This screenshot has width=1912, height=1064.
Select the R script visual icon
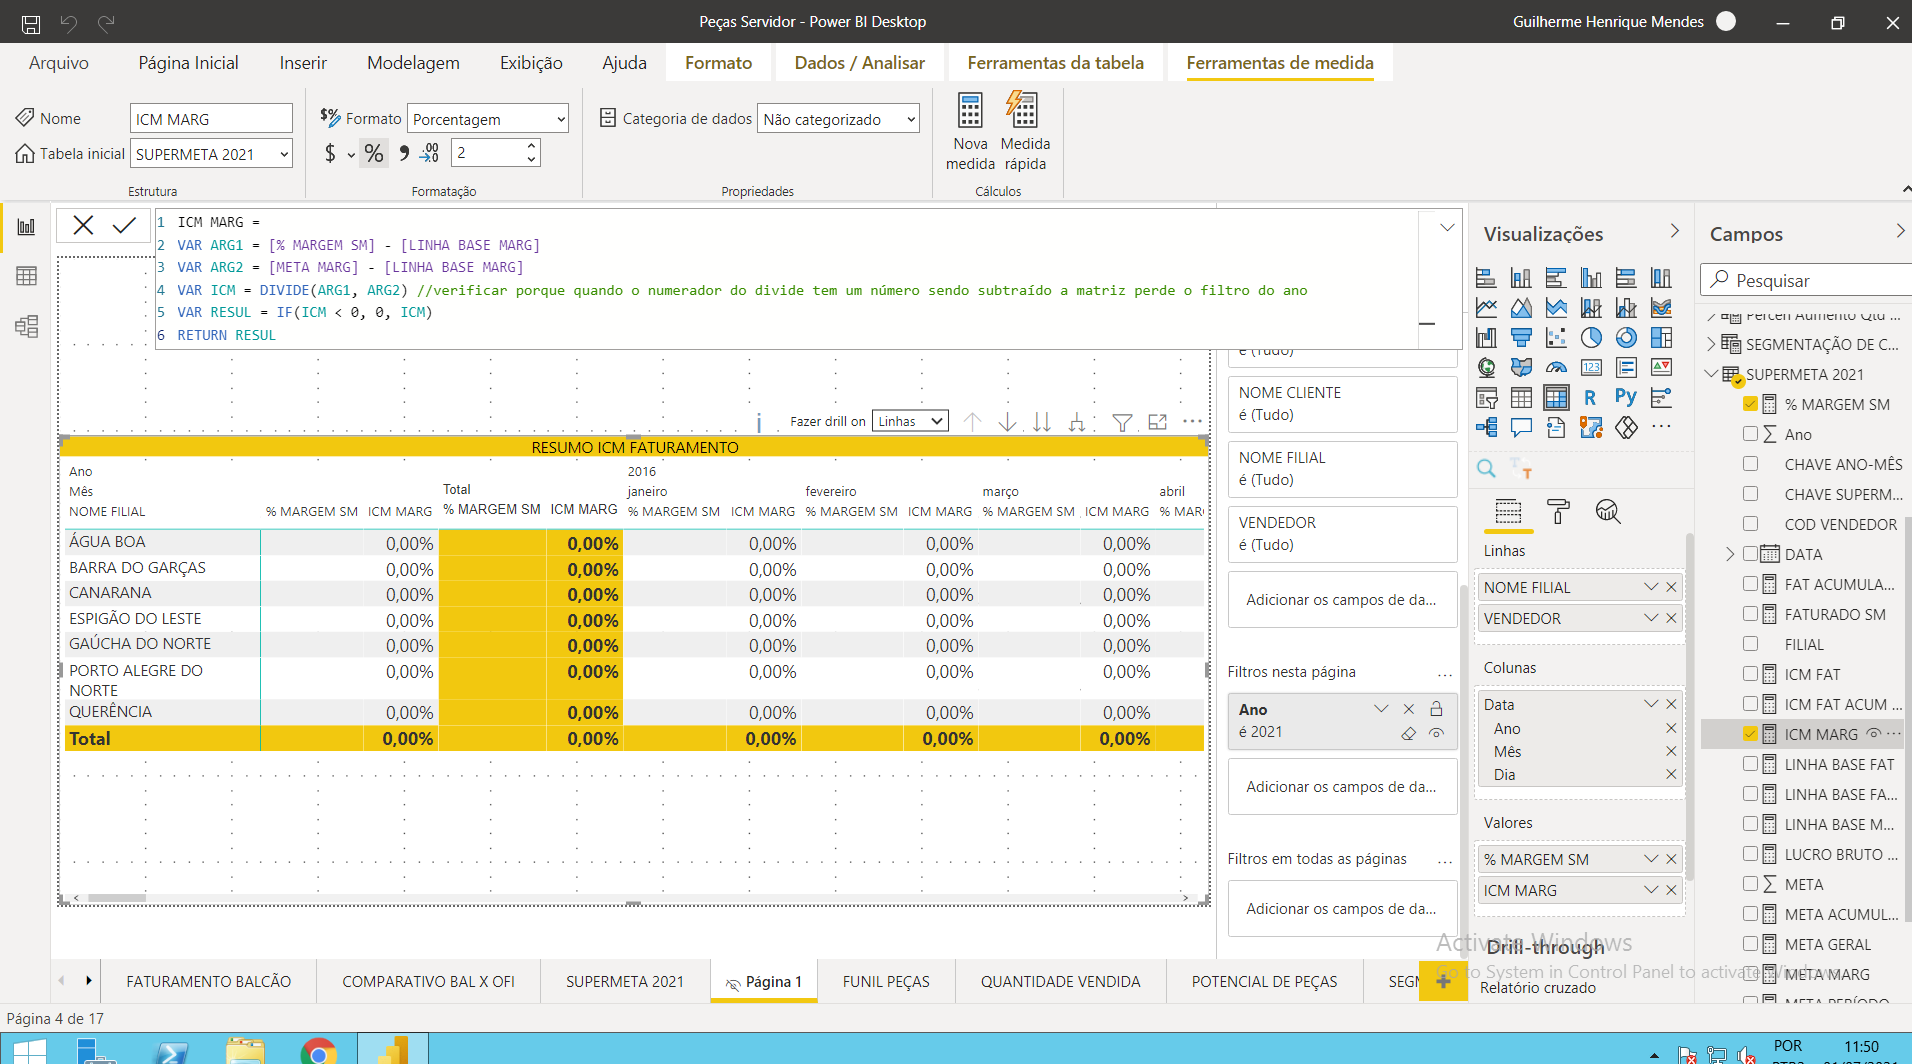pyautogui.click(x=1590, y=398)
